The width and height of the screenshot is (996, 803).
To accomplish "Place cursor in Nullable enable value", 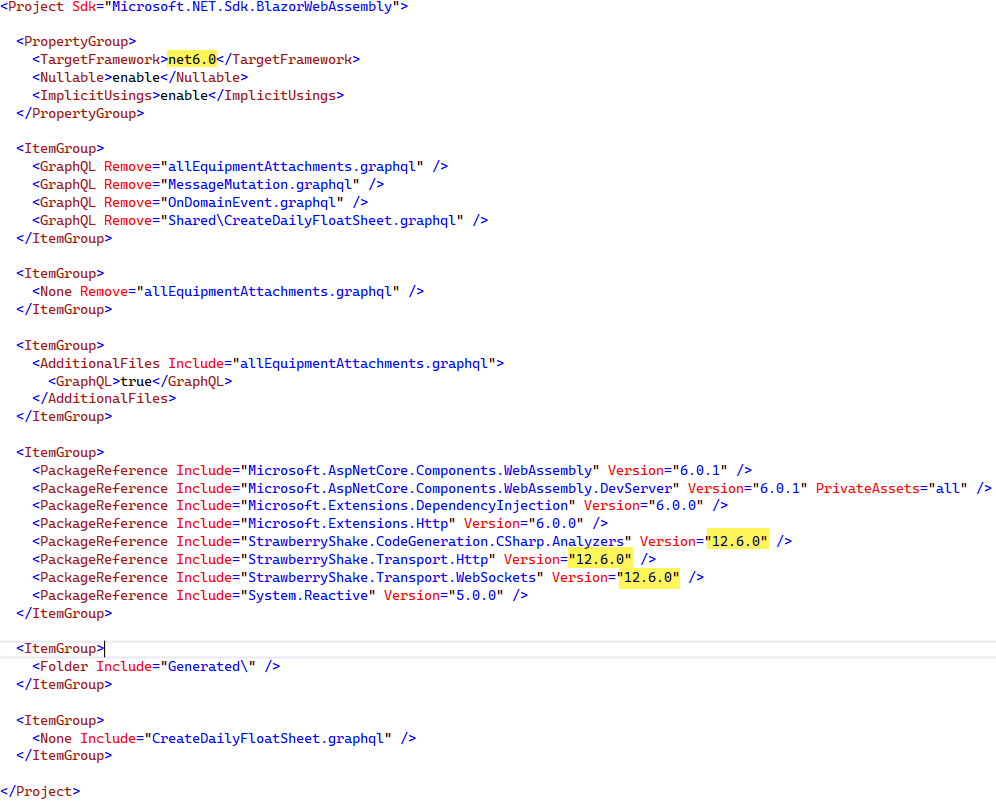I will pos(136,78).
